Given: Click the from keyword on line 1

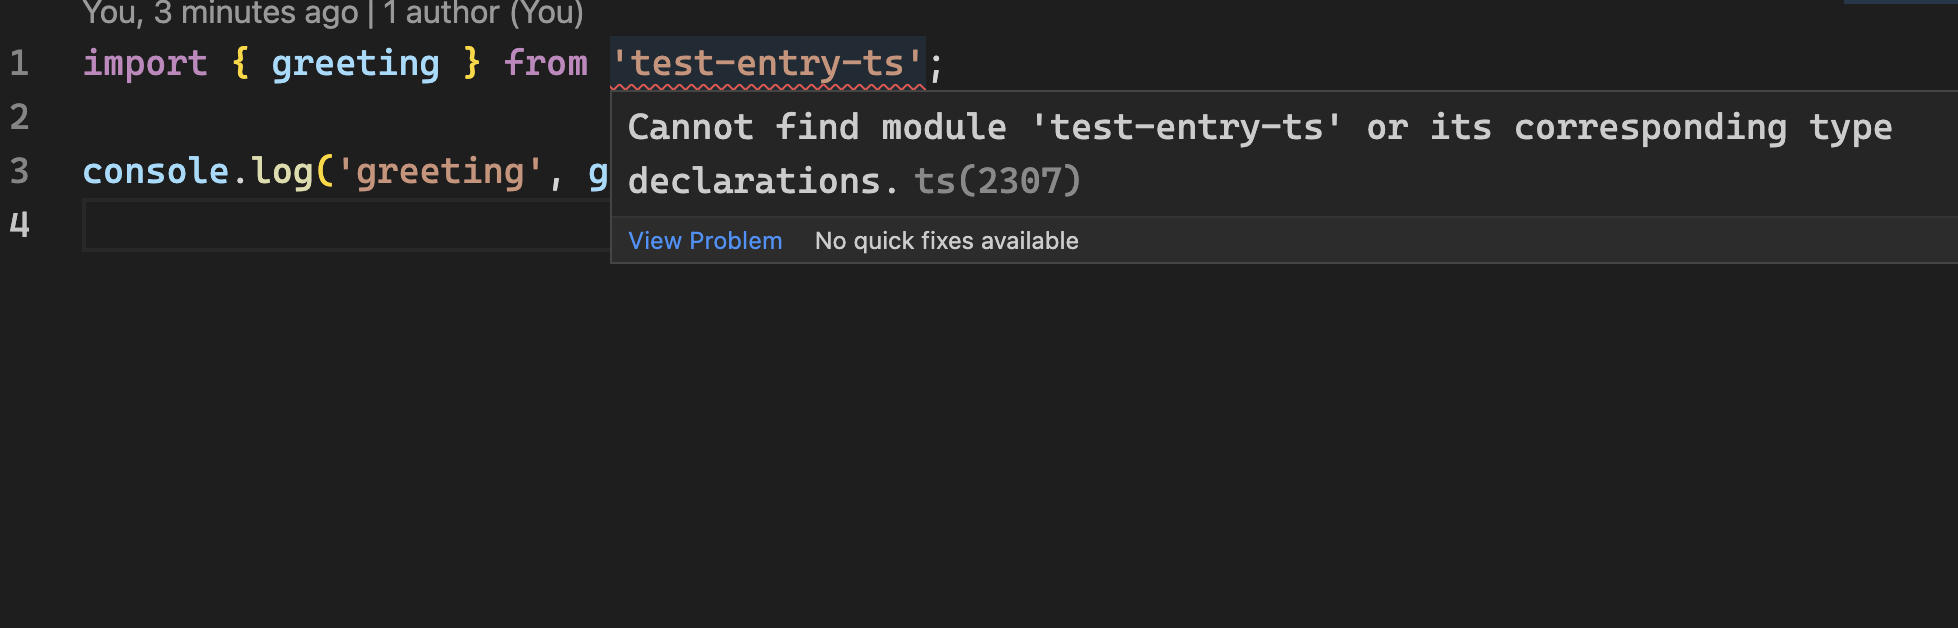Looking at the screenshot, I should (546, 63).
